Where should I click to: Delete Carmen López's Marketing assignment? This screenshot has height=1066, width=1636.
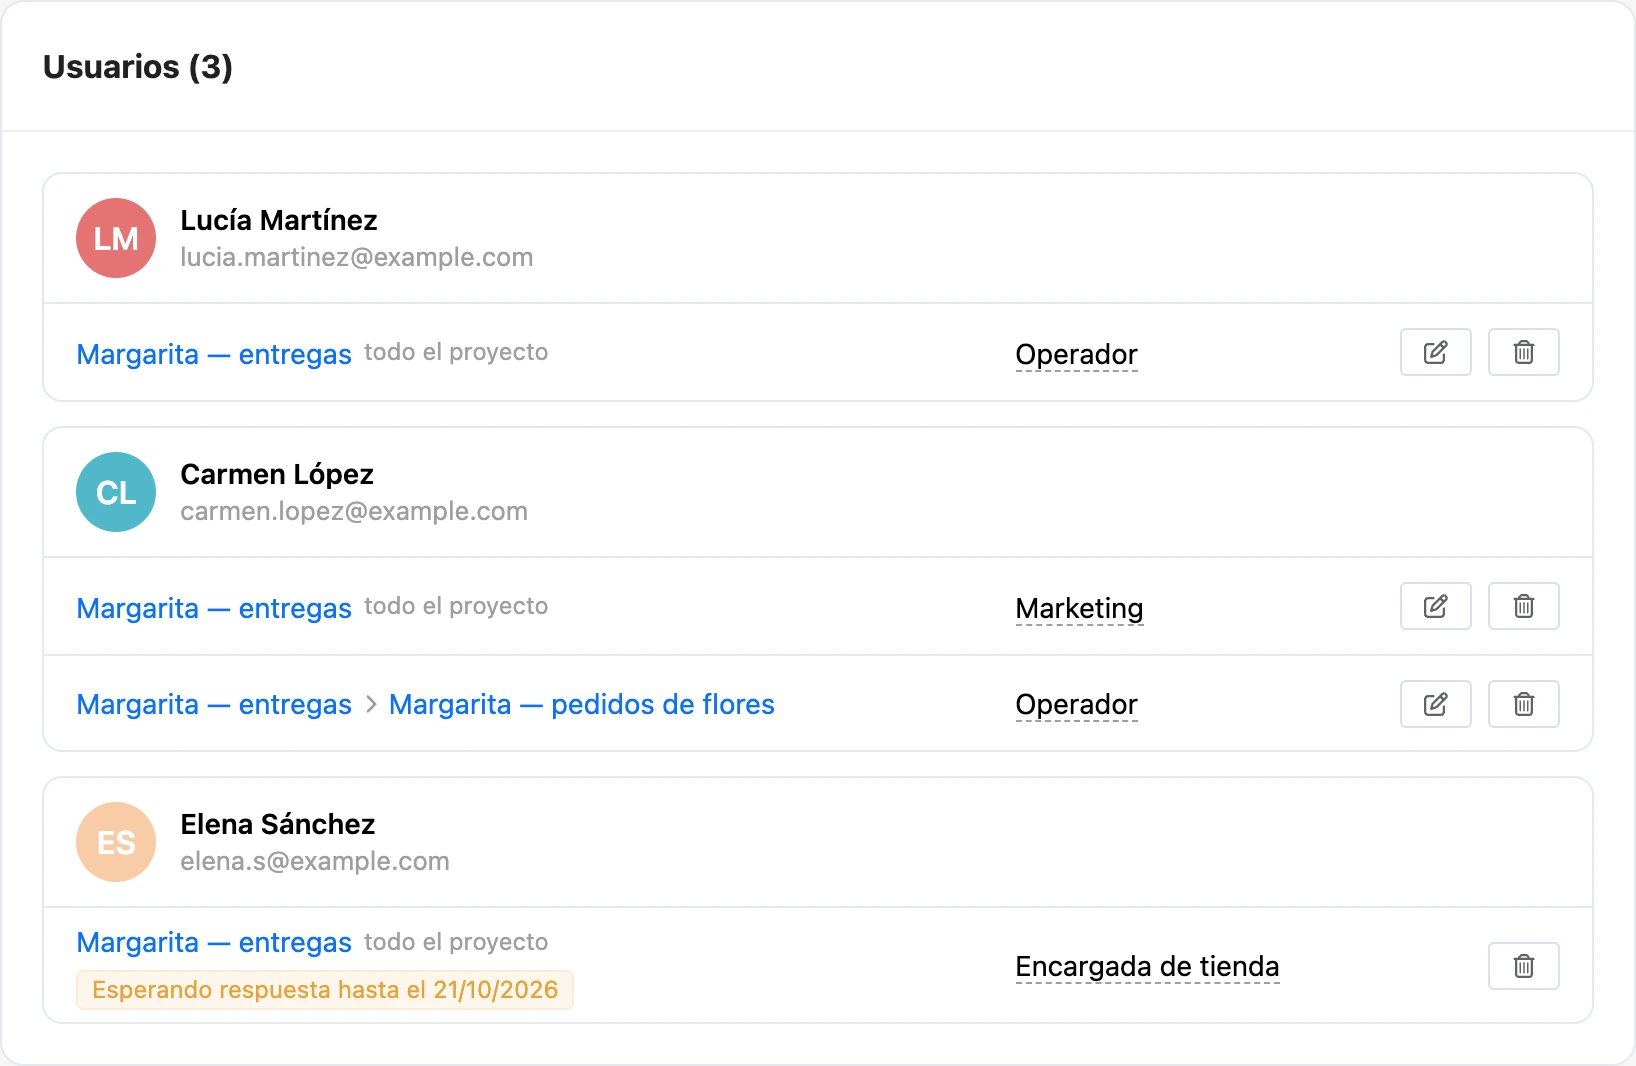[1523, 606]
